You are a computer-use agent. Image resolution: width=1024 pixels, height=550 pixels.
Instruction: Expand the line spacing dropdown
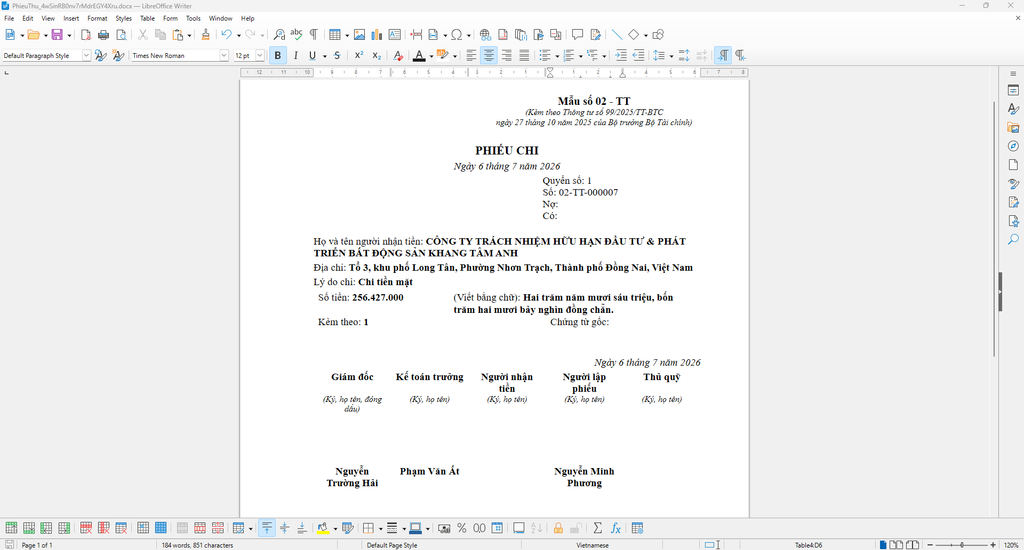coord(671,56)
